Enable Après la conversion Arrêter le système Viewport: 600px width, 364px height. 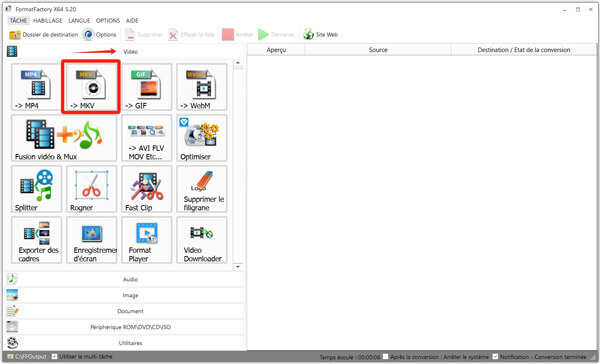[x=386, y=357]
